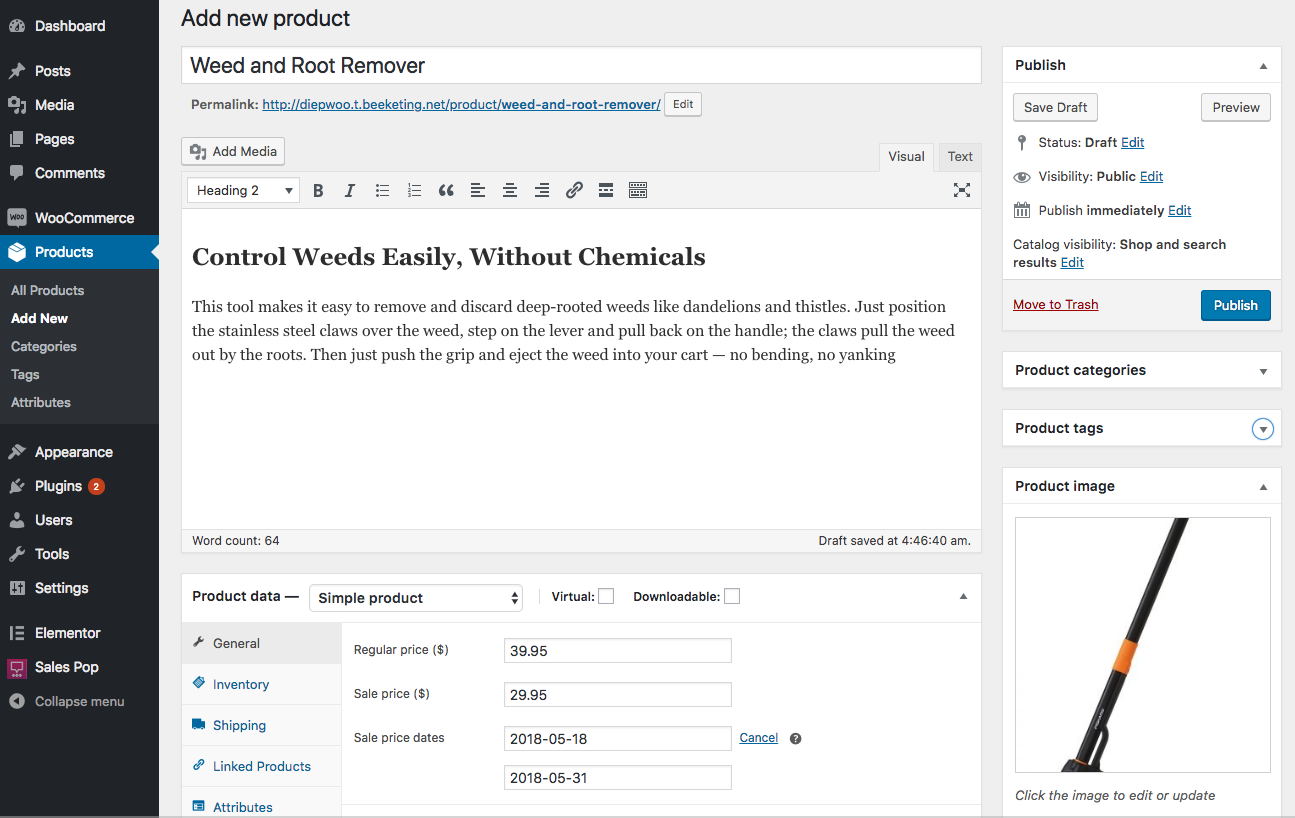Insert a numbered list
The height and width of the screenshot is (818, 1295).
(414, 190)
